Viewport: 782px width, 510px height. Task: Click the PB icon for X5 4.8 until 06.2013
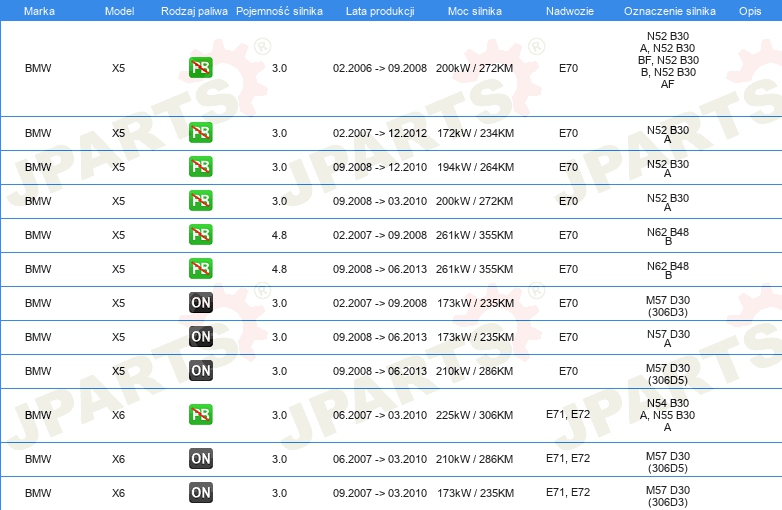(x=200, y=269)
